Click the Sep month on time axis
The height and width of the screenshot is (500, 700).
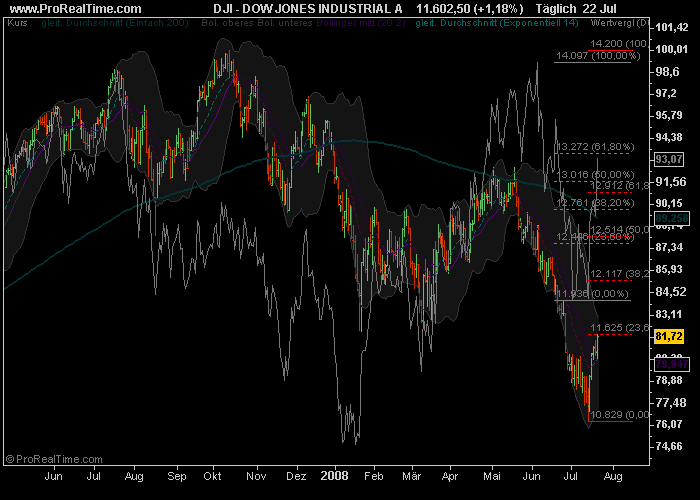(x=177, y=477)
